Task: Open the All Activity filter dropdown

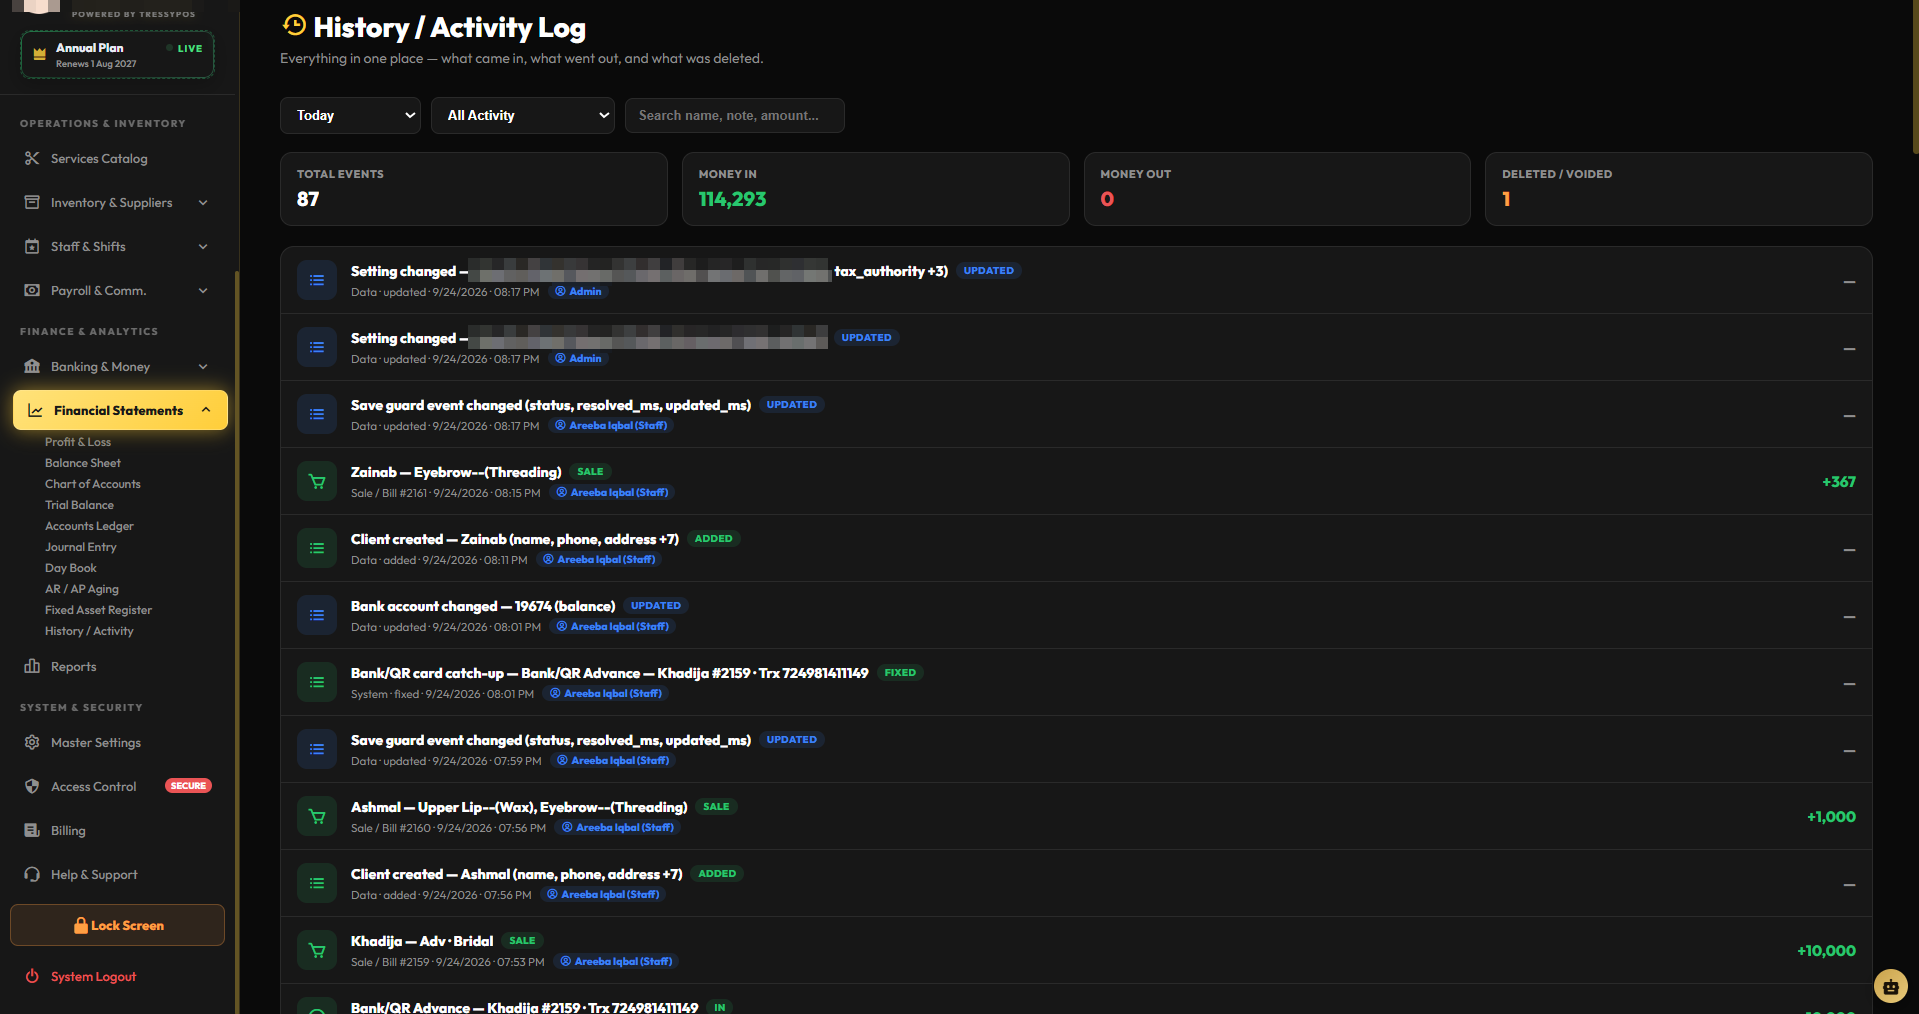Action: [523, 115]
